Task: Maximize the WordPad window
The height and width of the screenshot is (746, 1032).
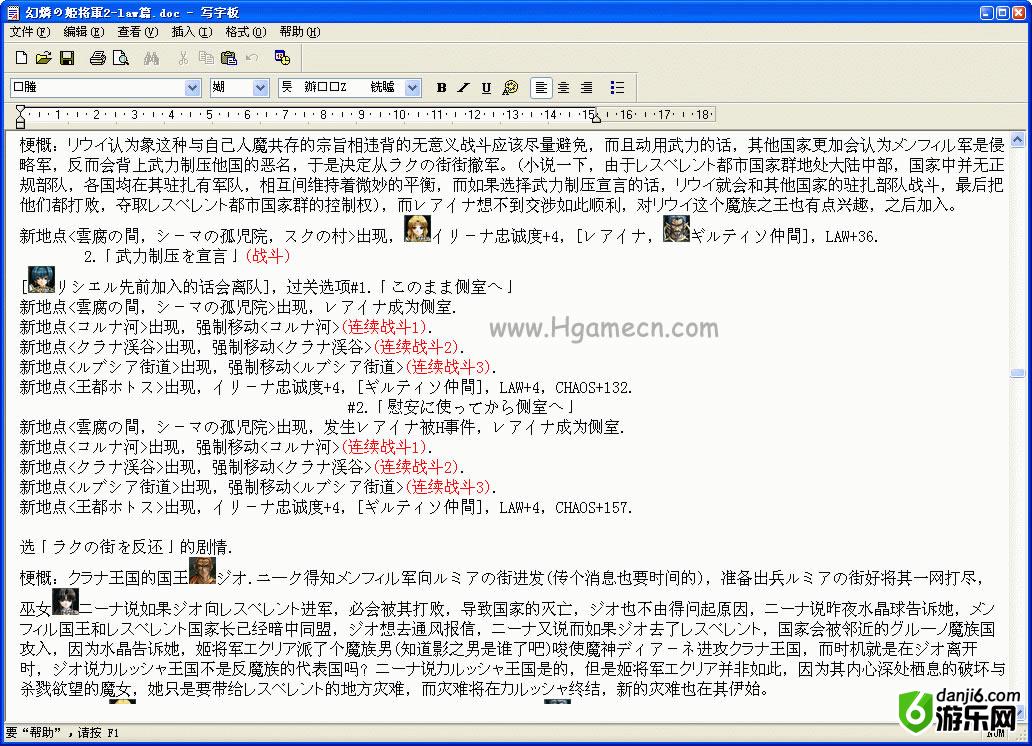Action: tap(1002, 12)
